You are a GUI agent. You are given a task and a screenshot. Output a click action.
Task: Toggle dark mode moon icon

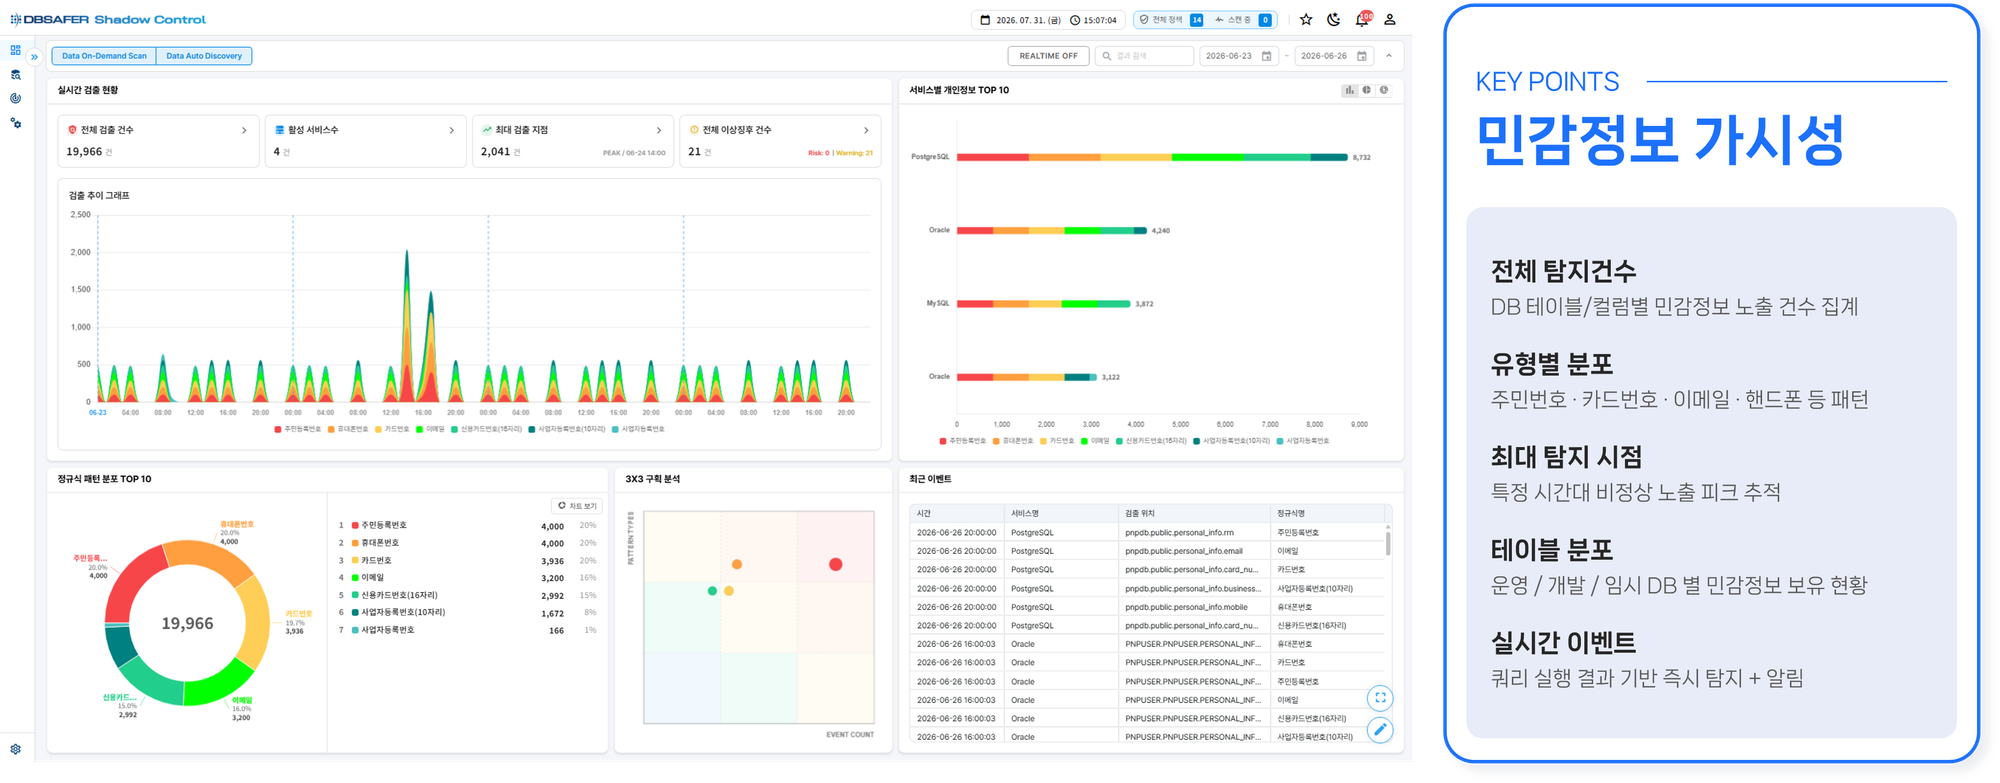pos(1334,19)
